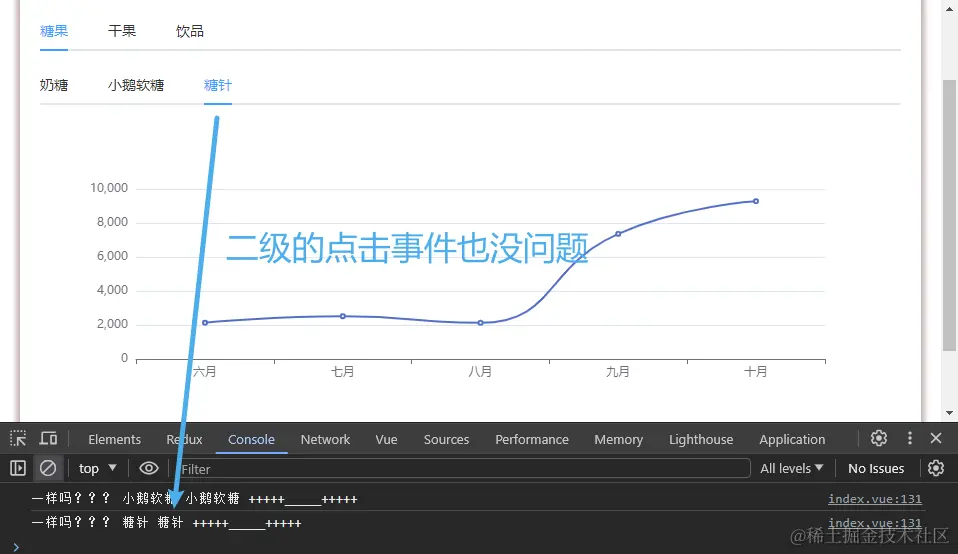Switch to the Sources tab
This screenshot has height=554, width=958.
(446, 439)
